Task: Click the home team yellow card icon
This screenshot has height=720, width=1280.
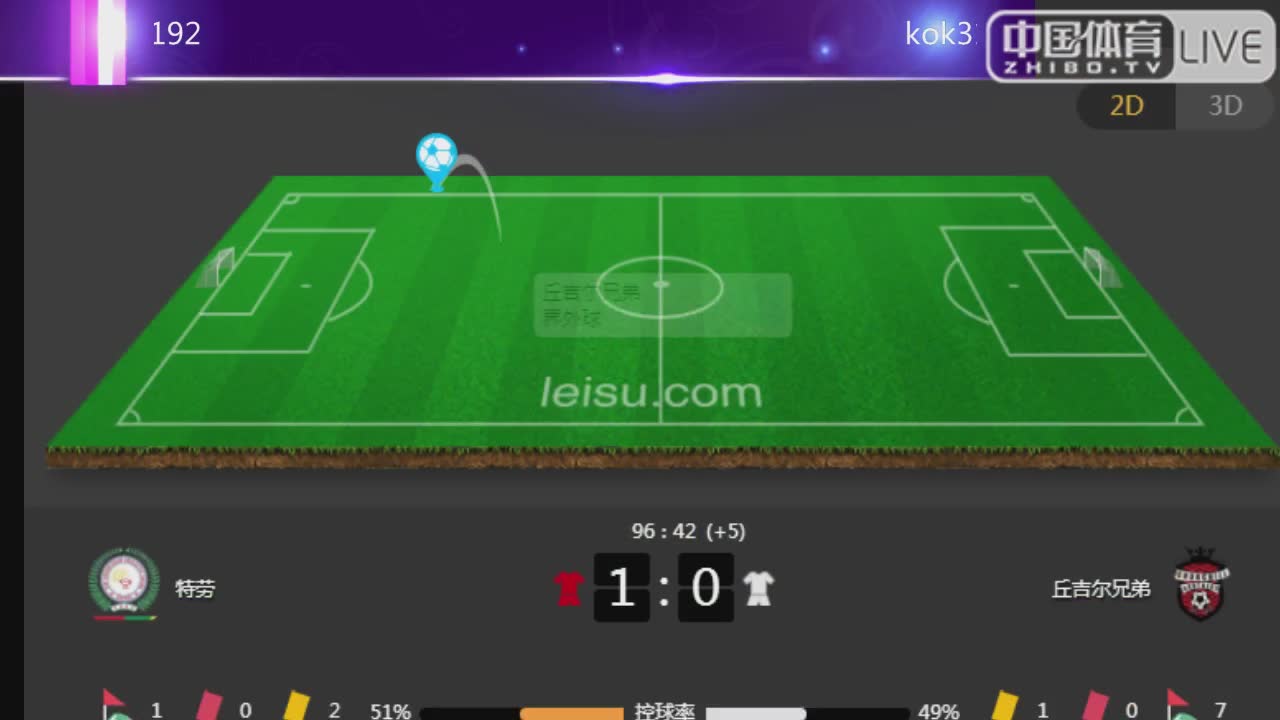Action: (x=295, y=706)
